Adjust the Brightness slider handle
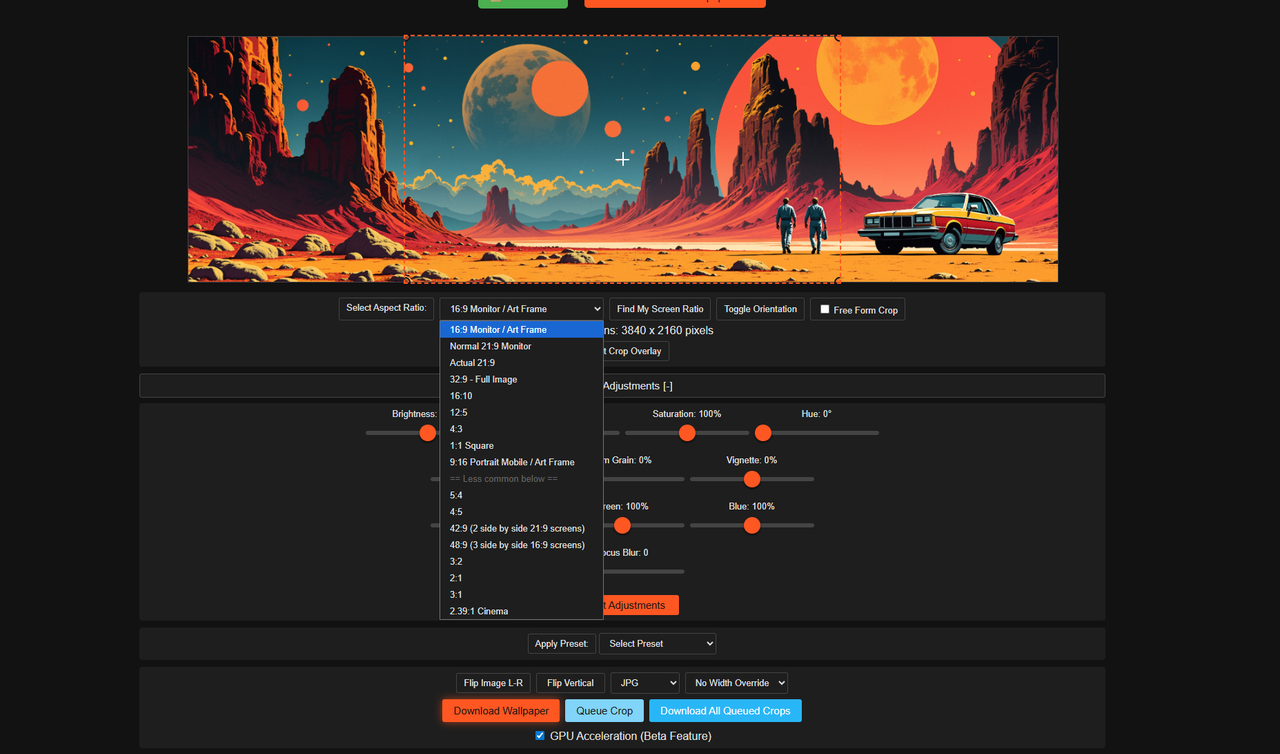1280x754 pixels. point(428,433)
